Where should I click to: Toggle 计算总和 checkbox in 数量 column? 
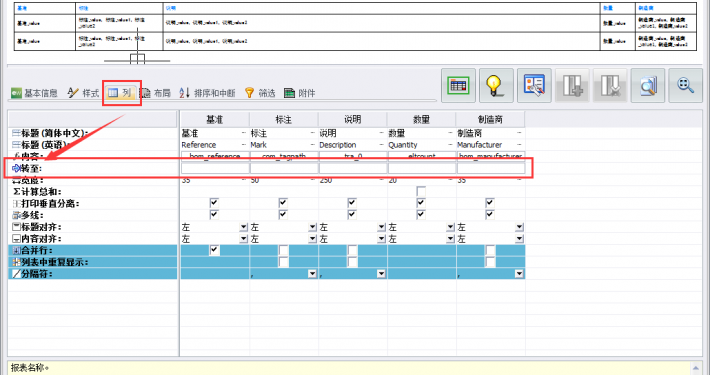[421, 192]
